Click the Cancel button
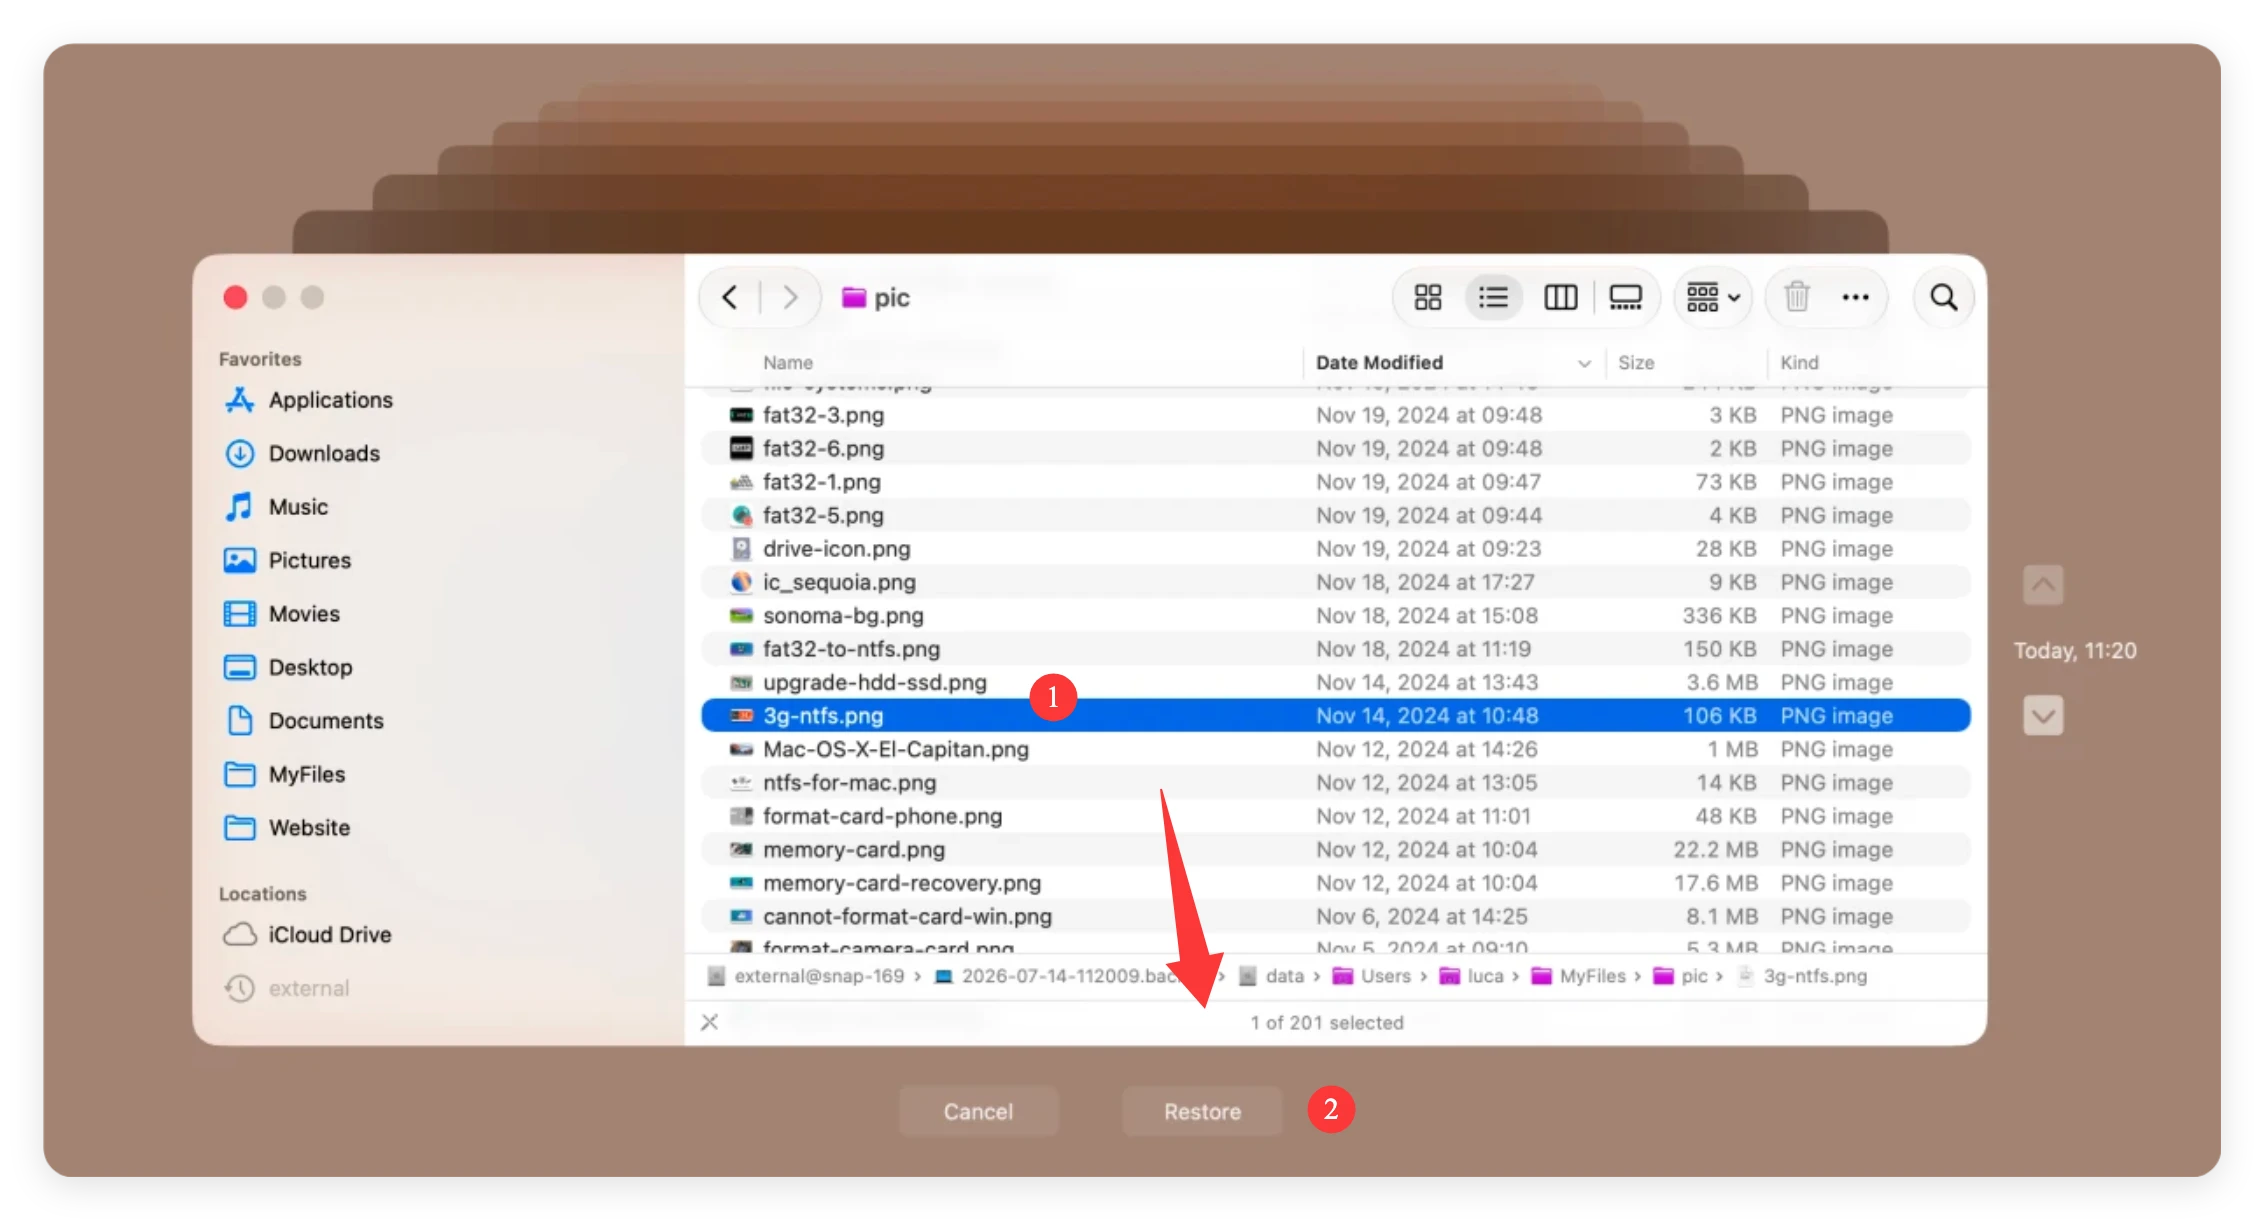This screenshot has height=1220, width=2264. coord(978,1111)
